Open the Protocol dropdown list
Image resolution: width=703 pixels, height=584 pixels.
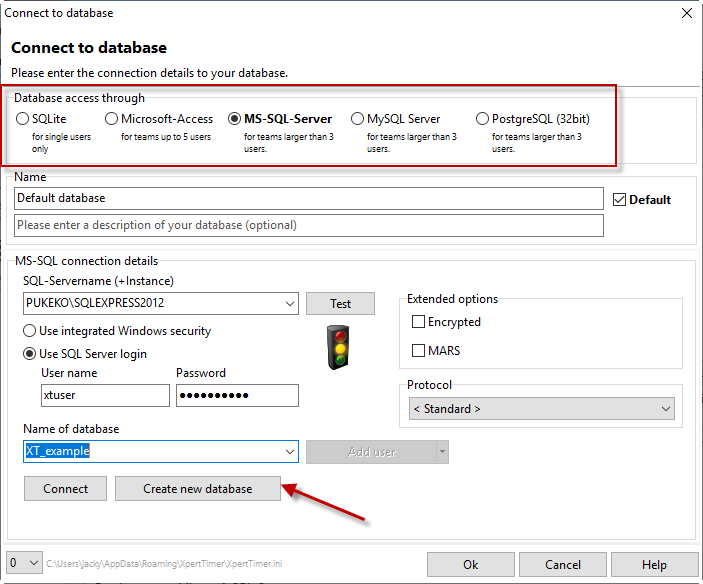(x=665, y=409)
